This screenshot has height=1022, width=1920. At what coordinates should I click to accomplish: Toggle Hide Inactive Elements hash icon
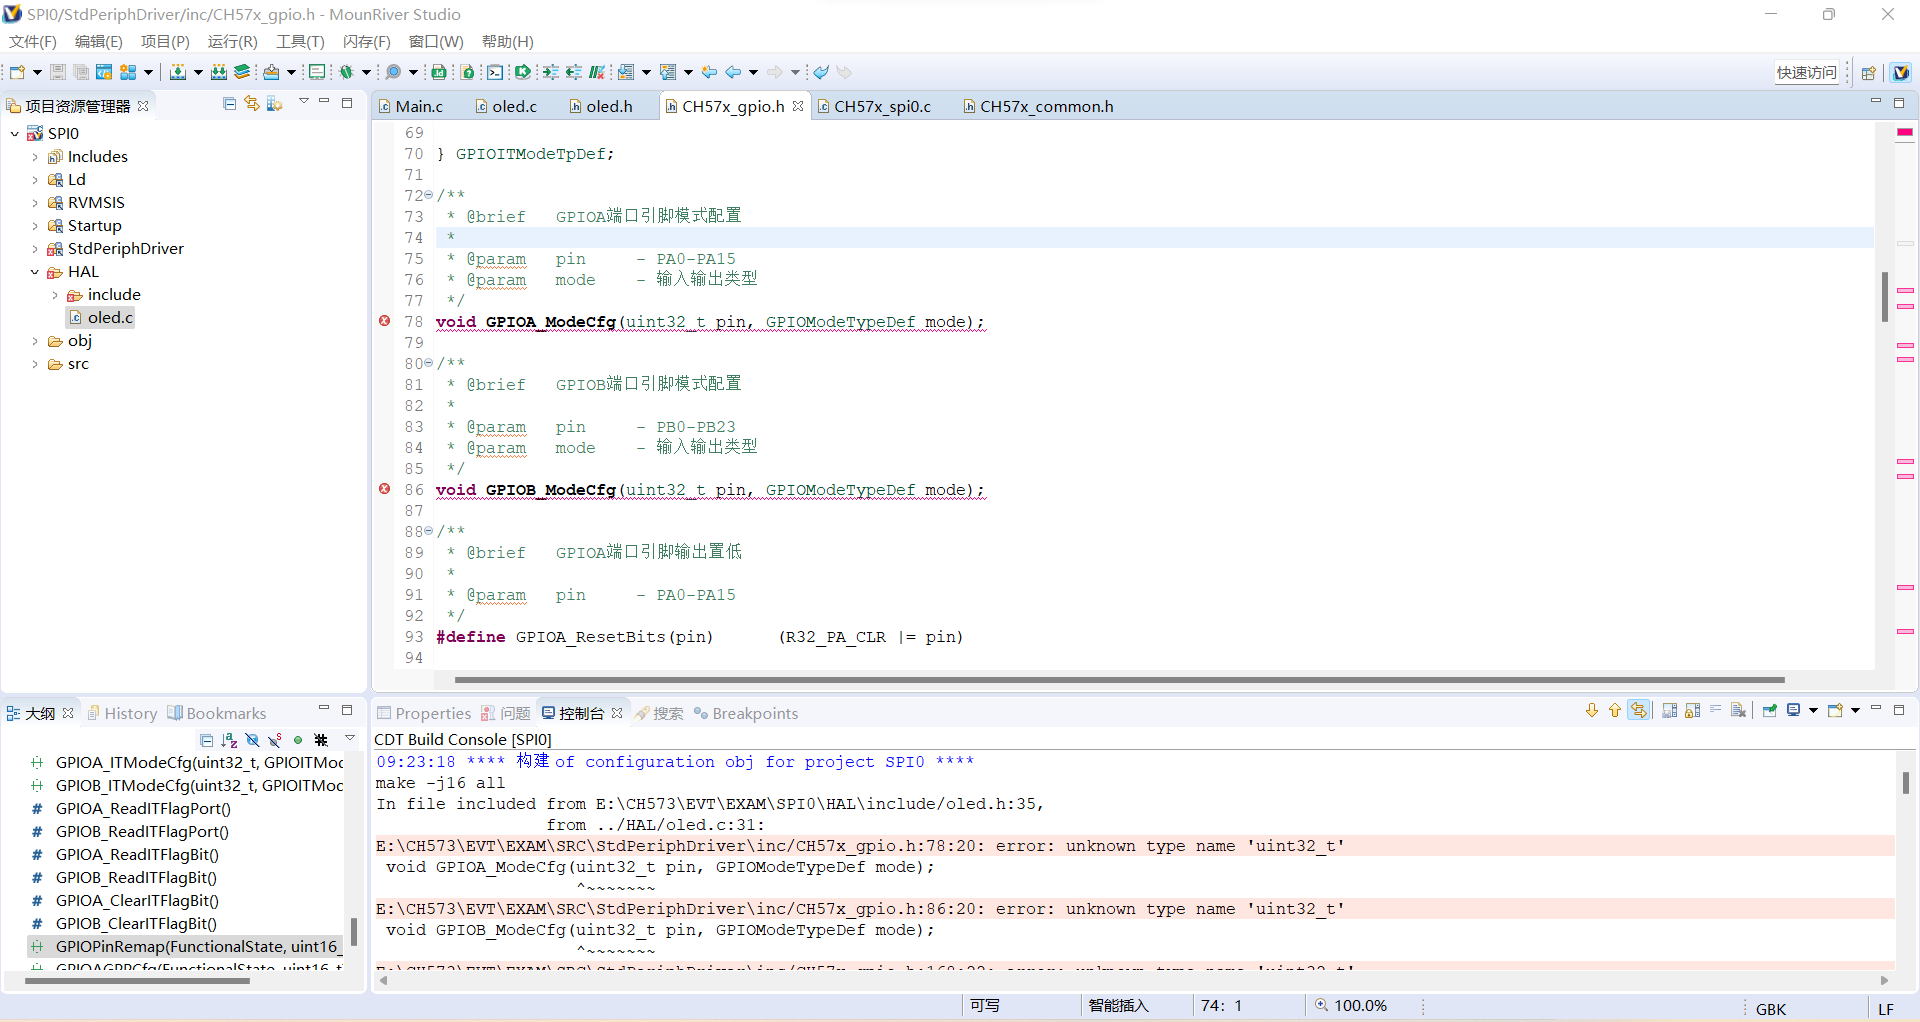coord(321,740)
